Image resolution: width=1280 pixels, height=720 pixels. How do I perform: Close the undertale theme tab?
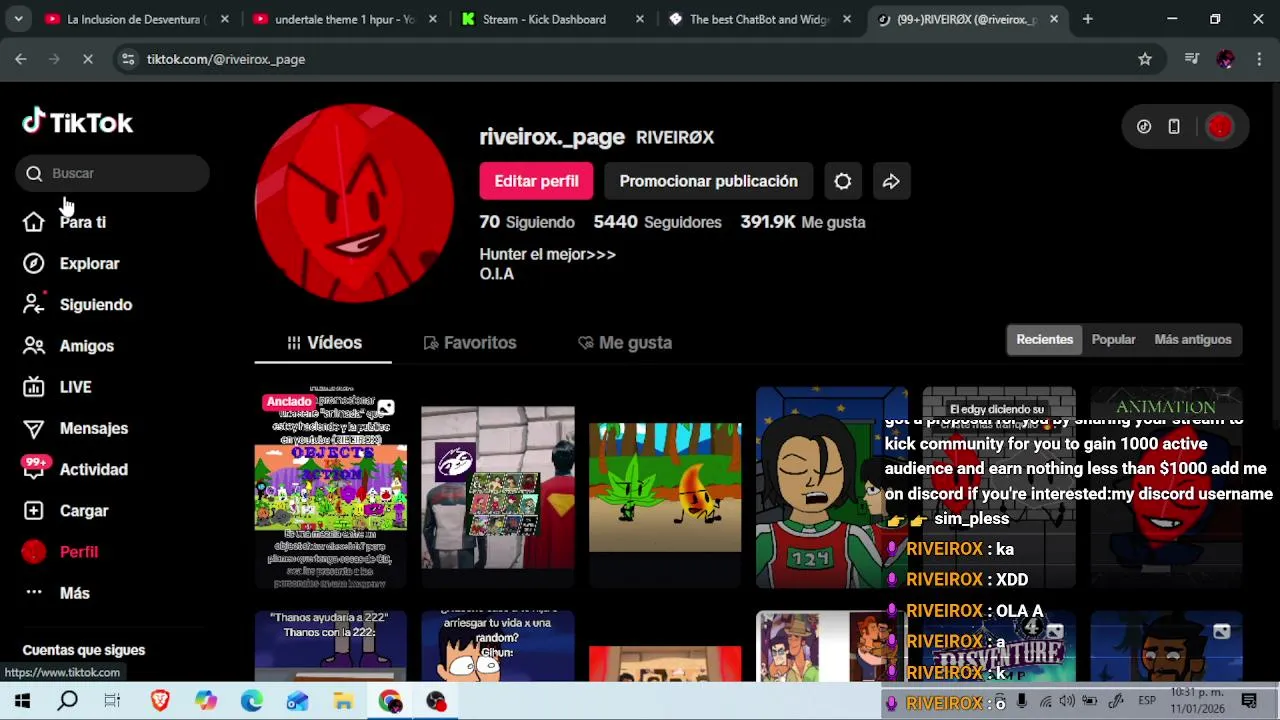432,19
